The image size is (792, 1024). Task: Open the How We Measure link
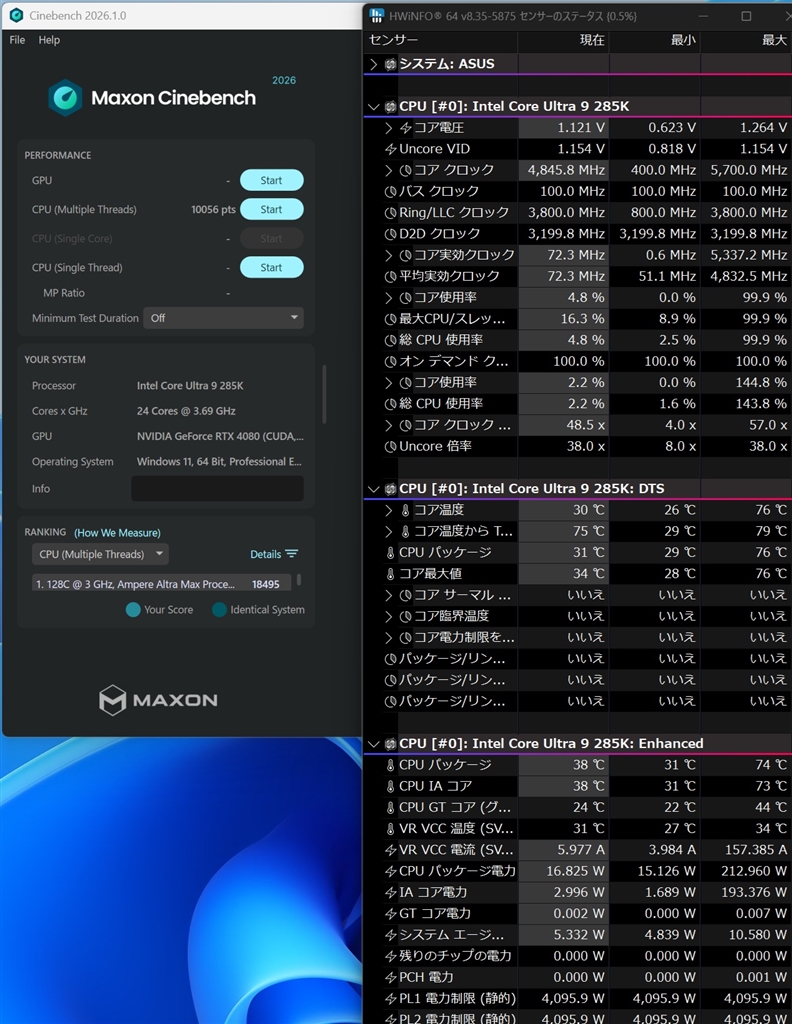coord(117,533)
